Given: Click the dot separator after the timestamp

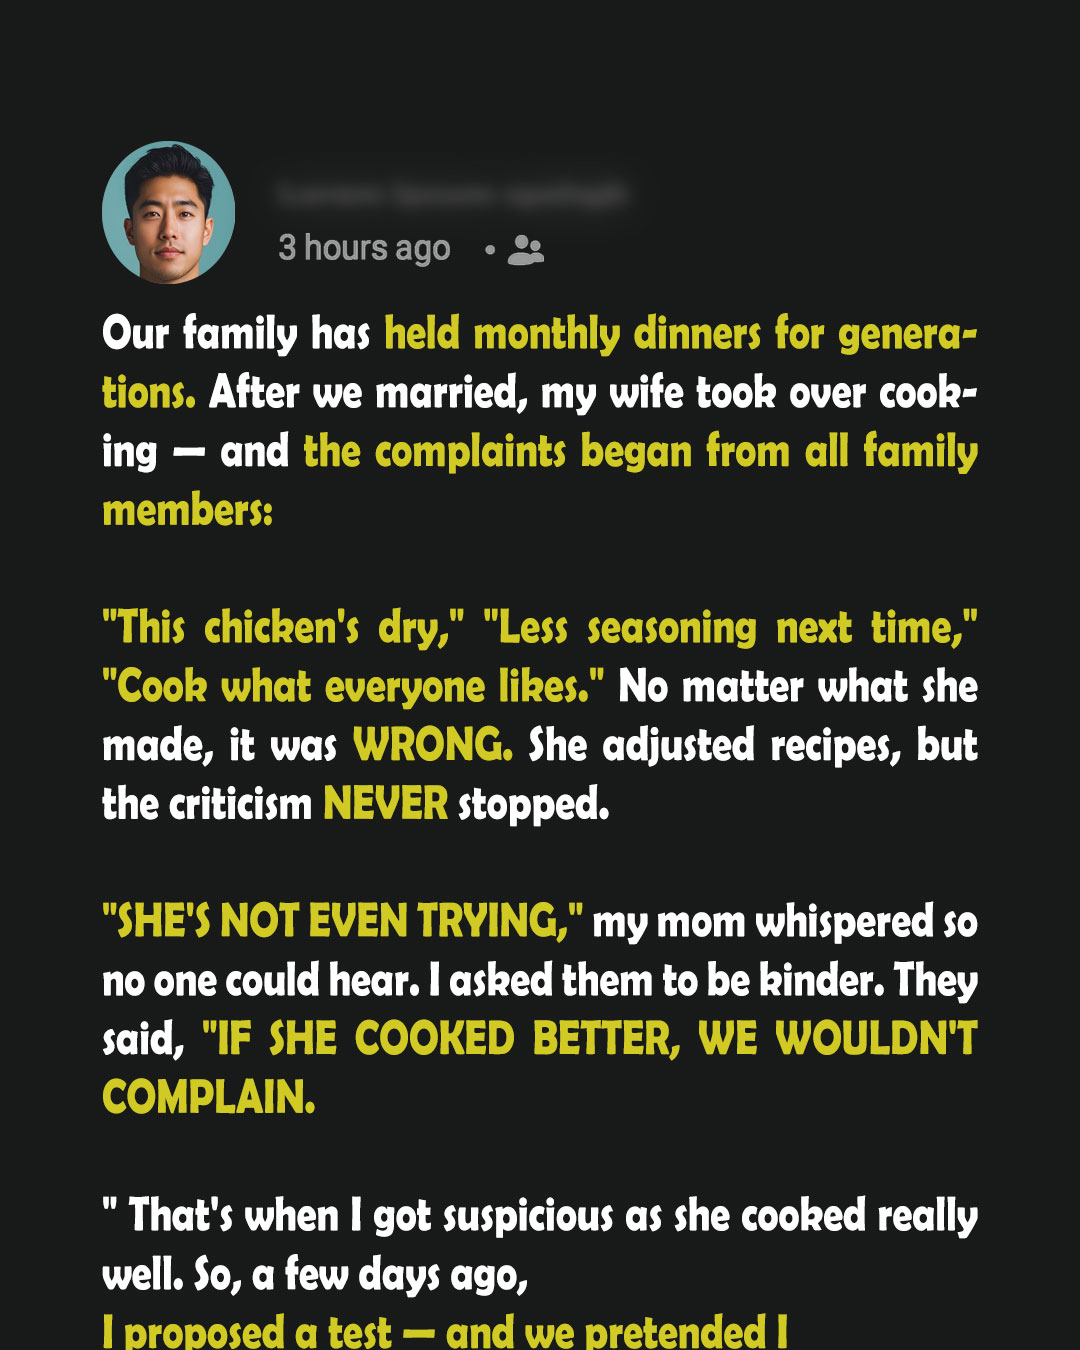Looking at the screenshot, I should [490, 250].
